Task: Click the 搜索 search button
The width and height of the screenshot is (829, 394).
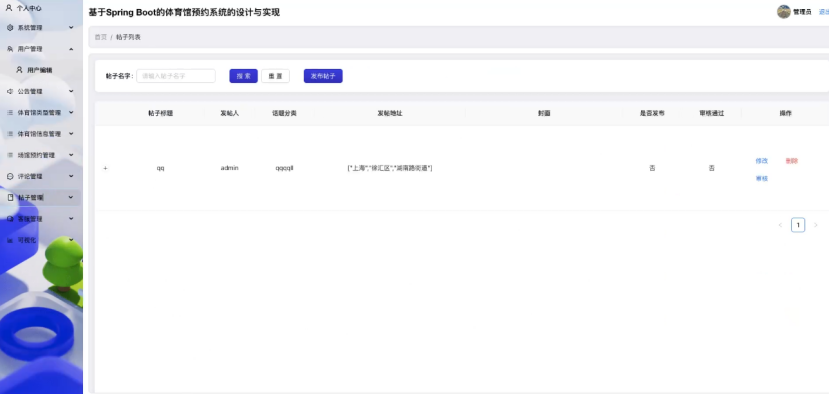Action: pos(243,76)
